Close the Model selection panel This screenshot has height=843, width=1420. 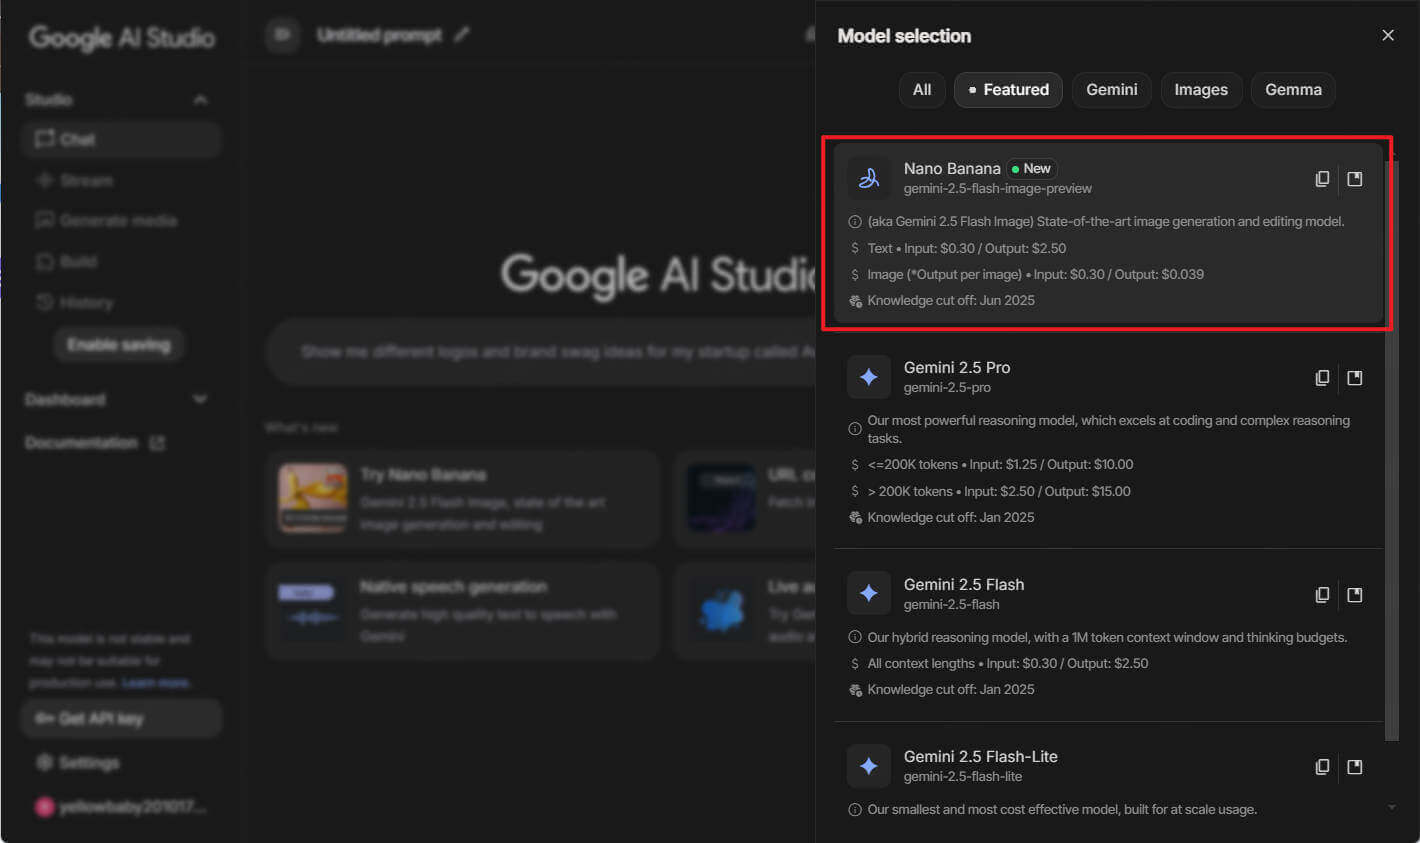pos(1388,35)
